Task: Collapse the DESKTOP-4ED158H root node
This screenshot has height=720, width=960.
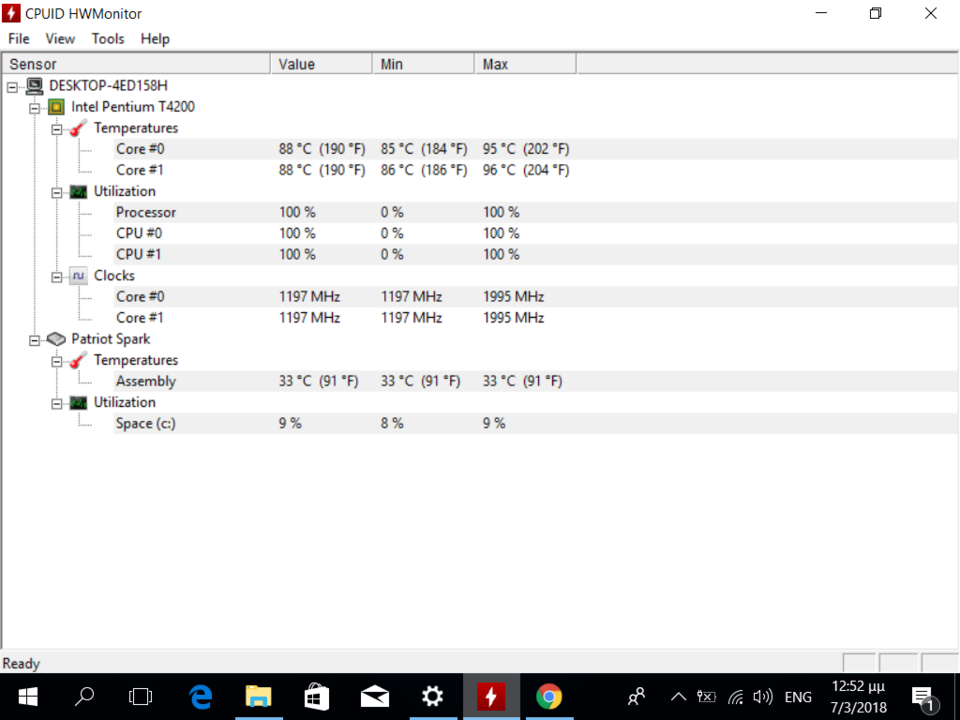Action: tap(12, 88)
